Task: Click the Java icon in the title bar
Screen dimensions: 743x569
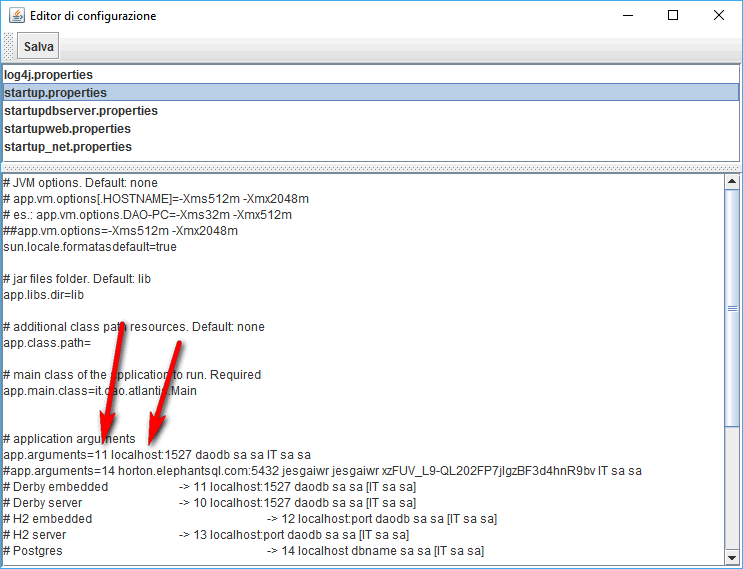Action: coord(17,15)
